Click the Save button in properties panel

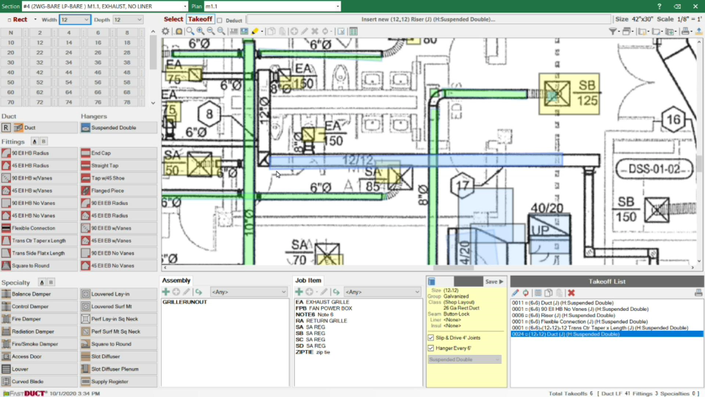click(x=495, y=281)
